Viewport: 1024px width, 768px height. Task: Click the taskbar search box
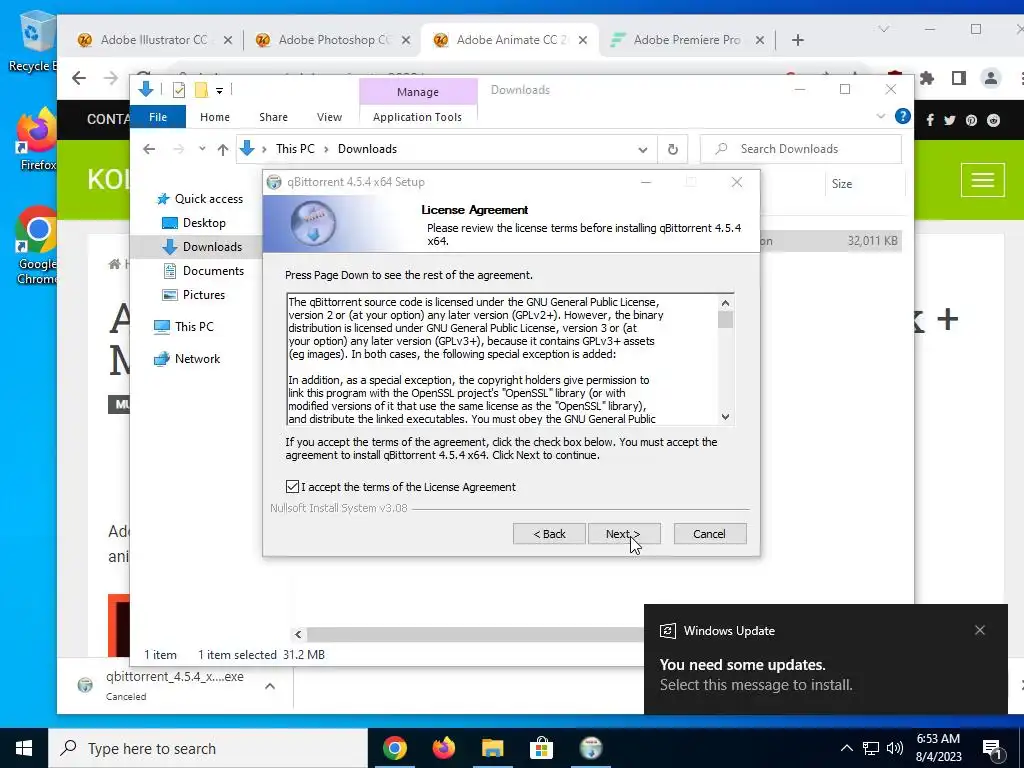208,748
